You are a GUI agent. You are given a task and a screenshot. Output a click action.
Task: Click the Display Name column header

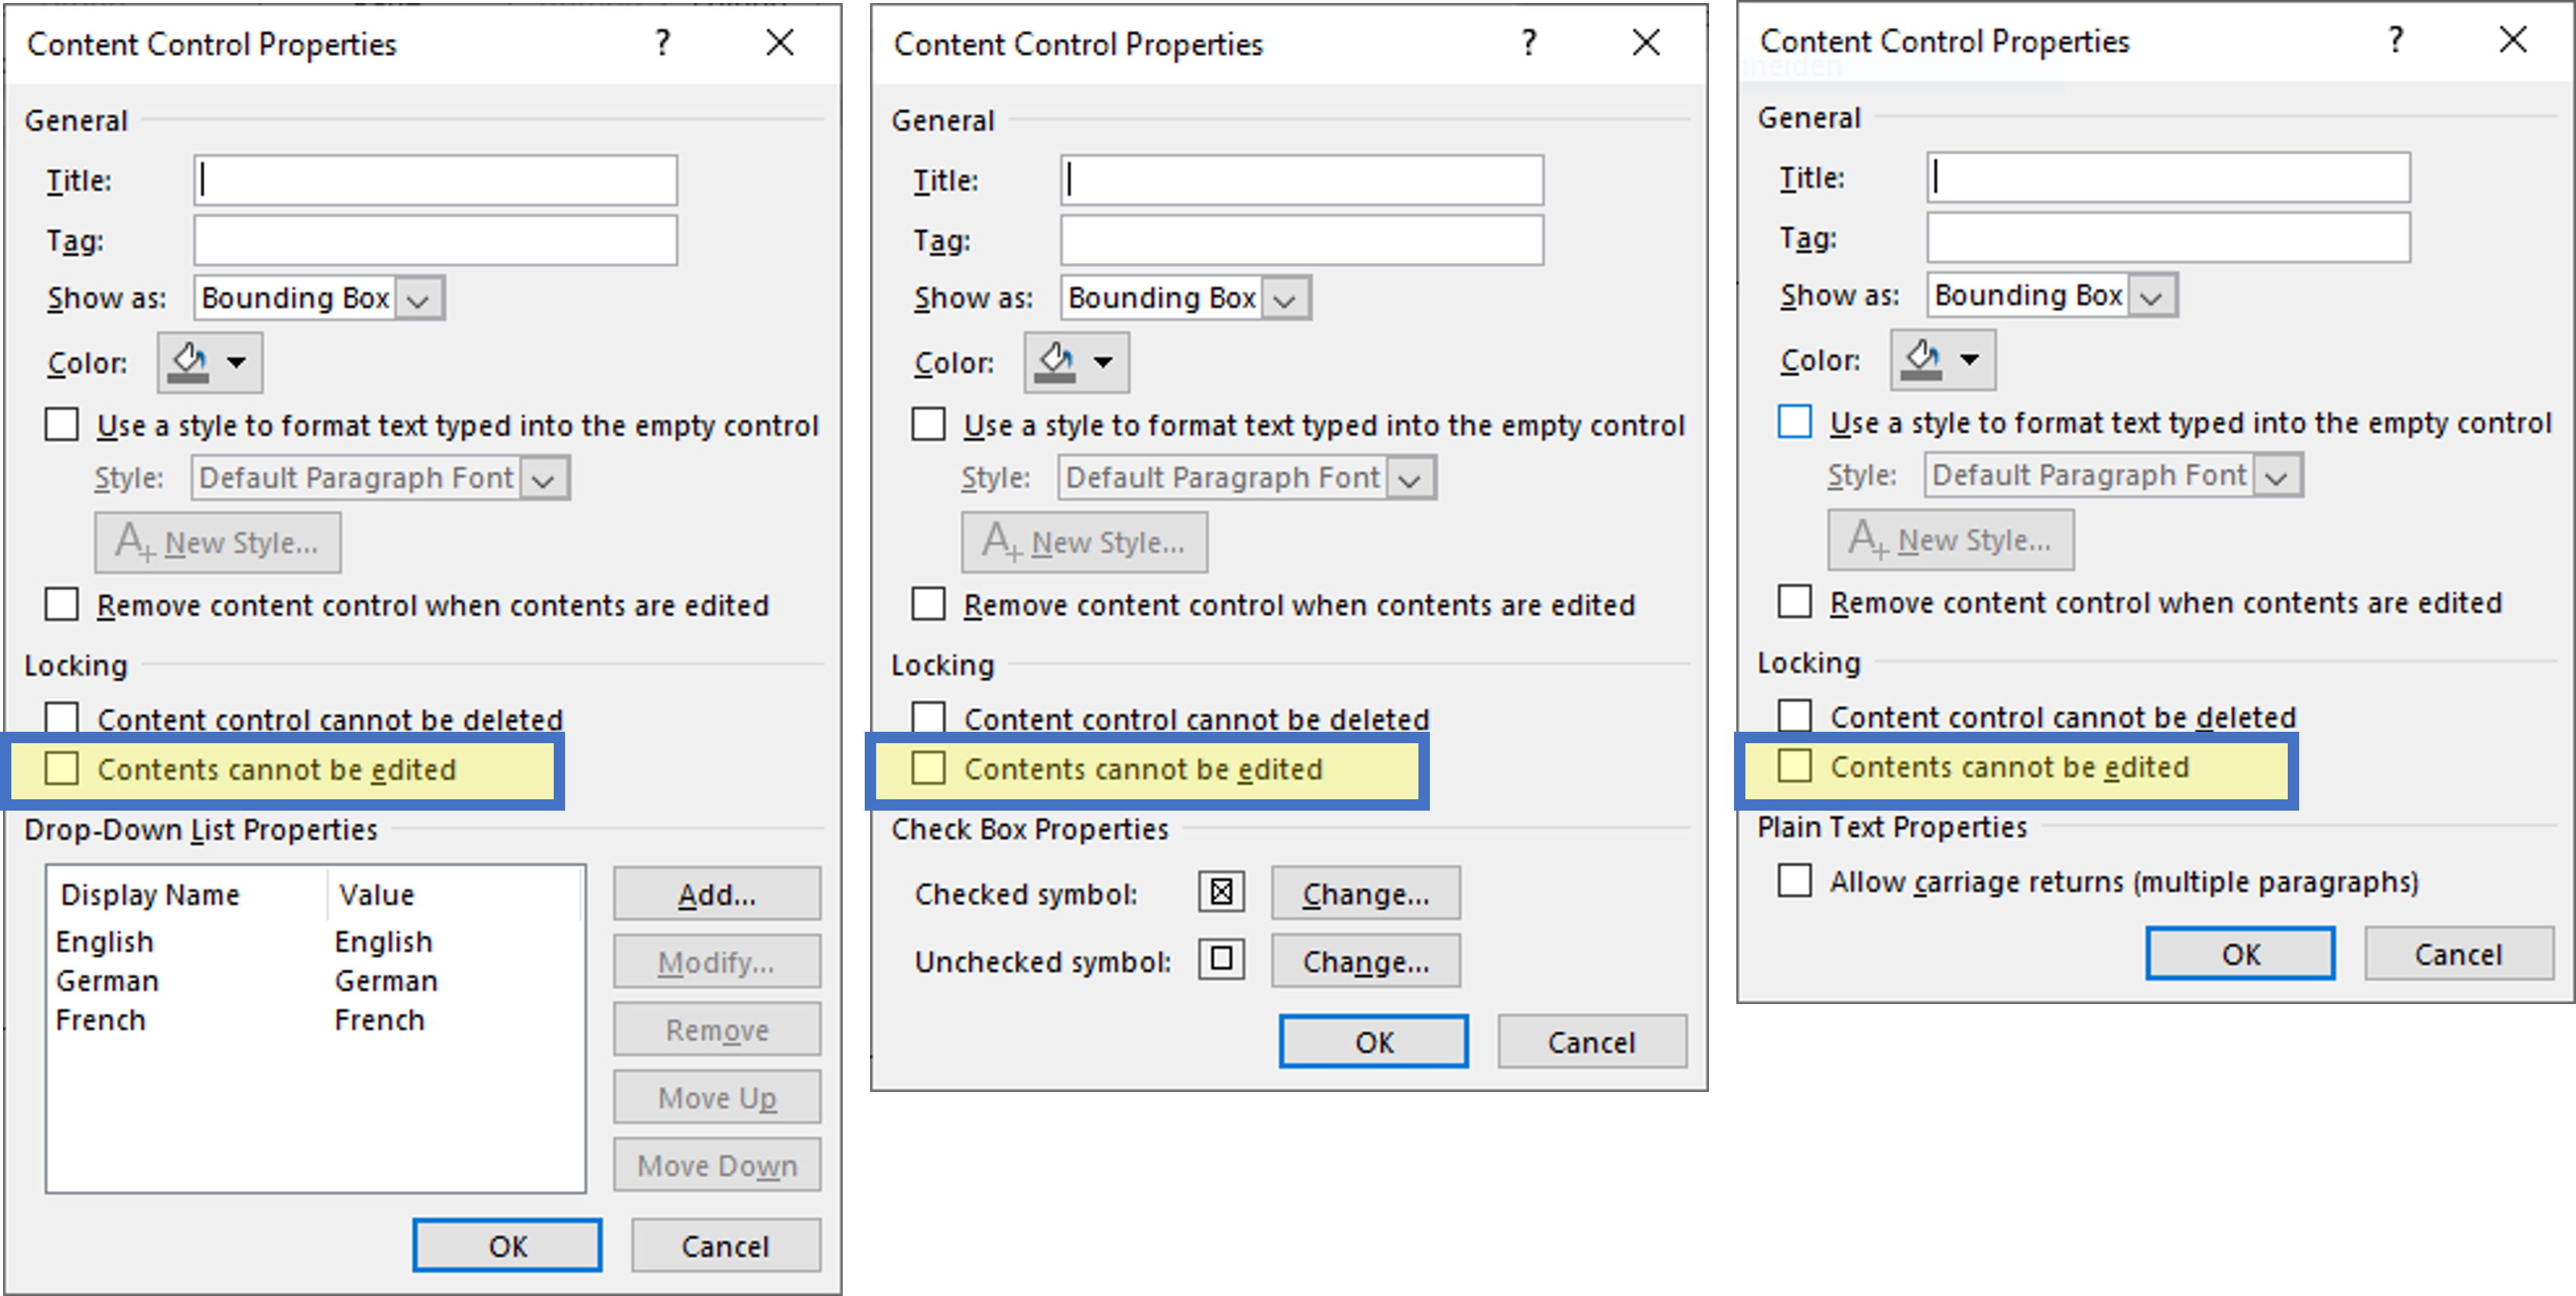(x=187, y=893)
